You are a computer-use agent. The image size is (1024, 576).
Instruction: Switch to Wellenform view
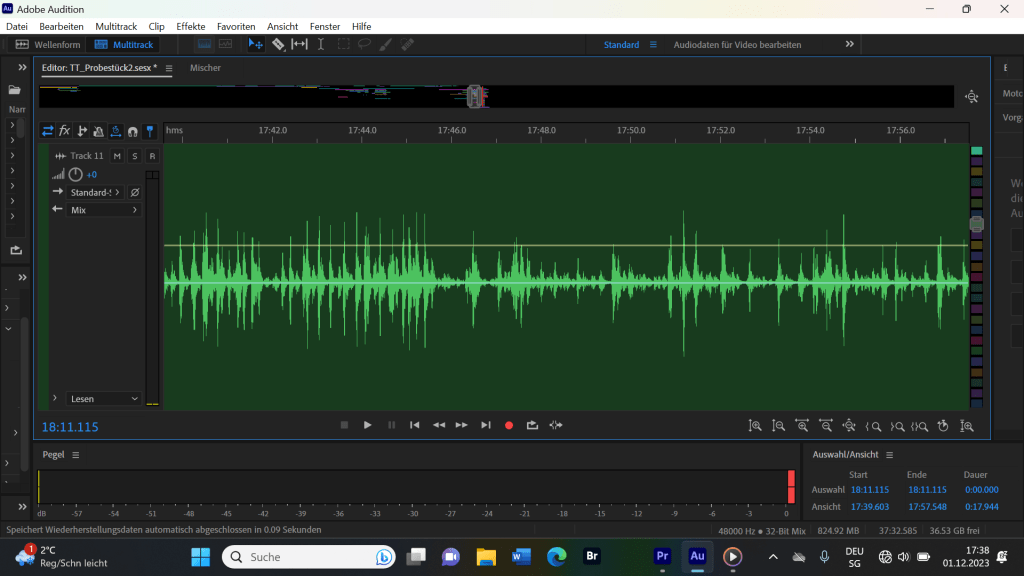pos(48,44)
